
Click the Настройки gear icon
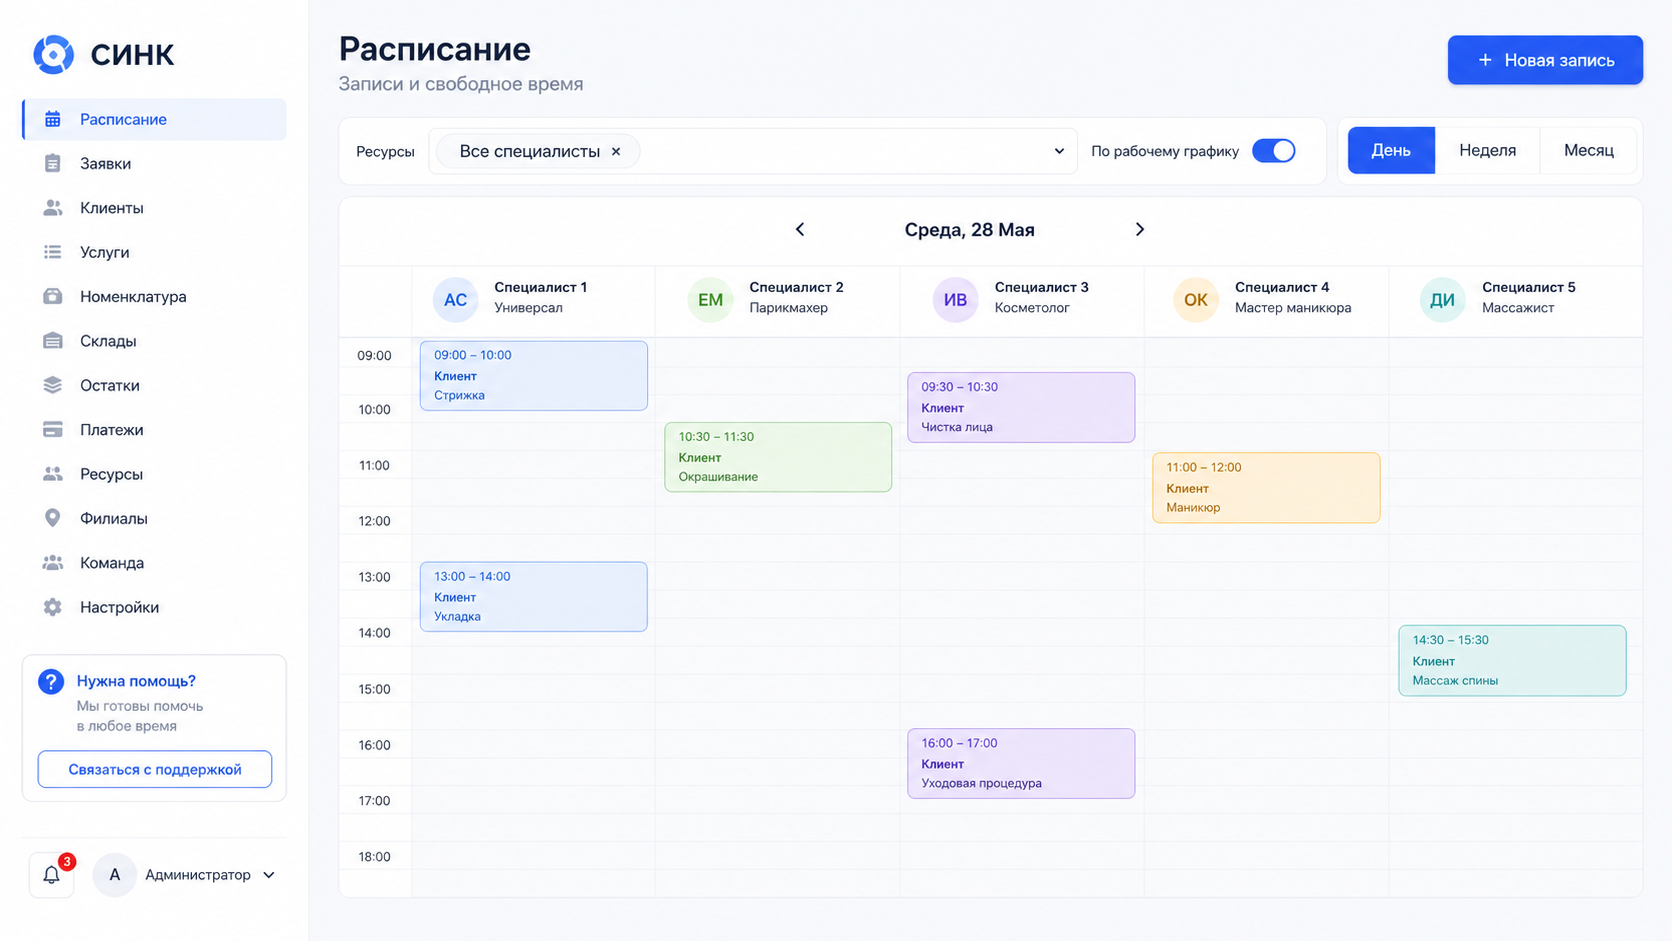point(53,607)
